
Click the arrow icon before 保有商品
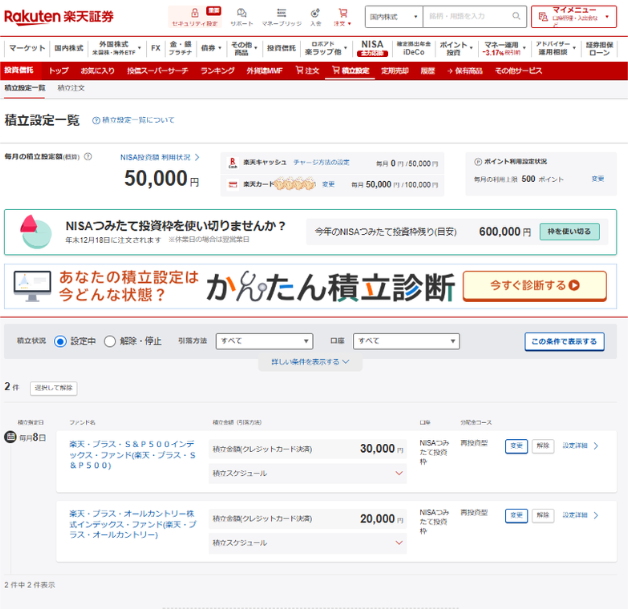(x=450, y=71)
